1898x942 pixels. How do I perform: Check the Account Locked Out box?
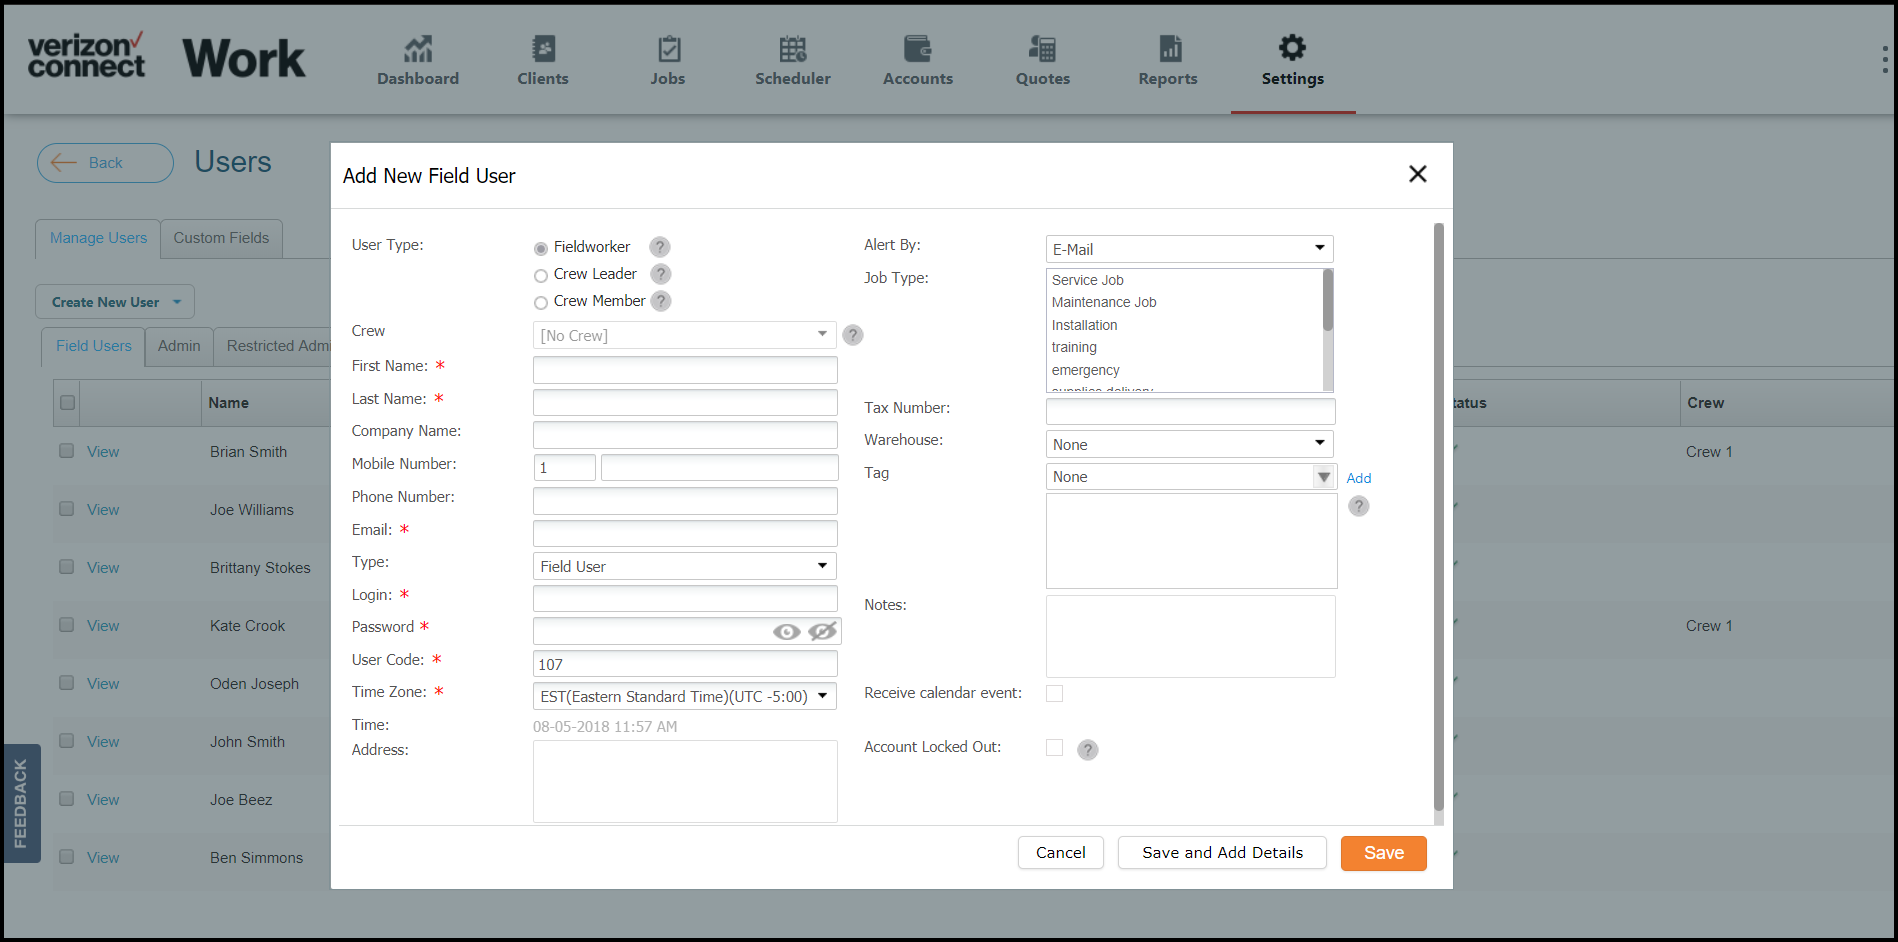[1054, 747]
